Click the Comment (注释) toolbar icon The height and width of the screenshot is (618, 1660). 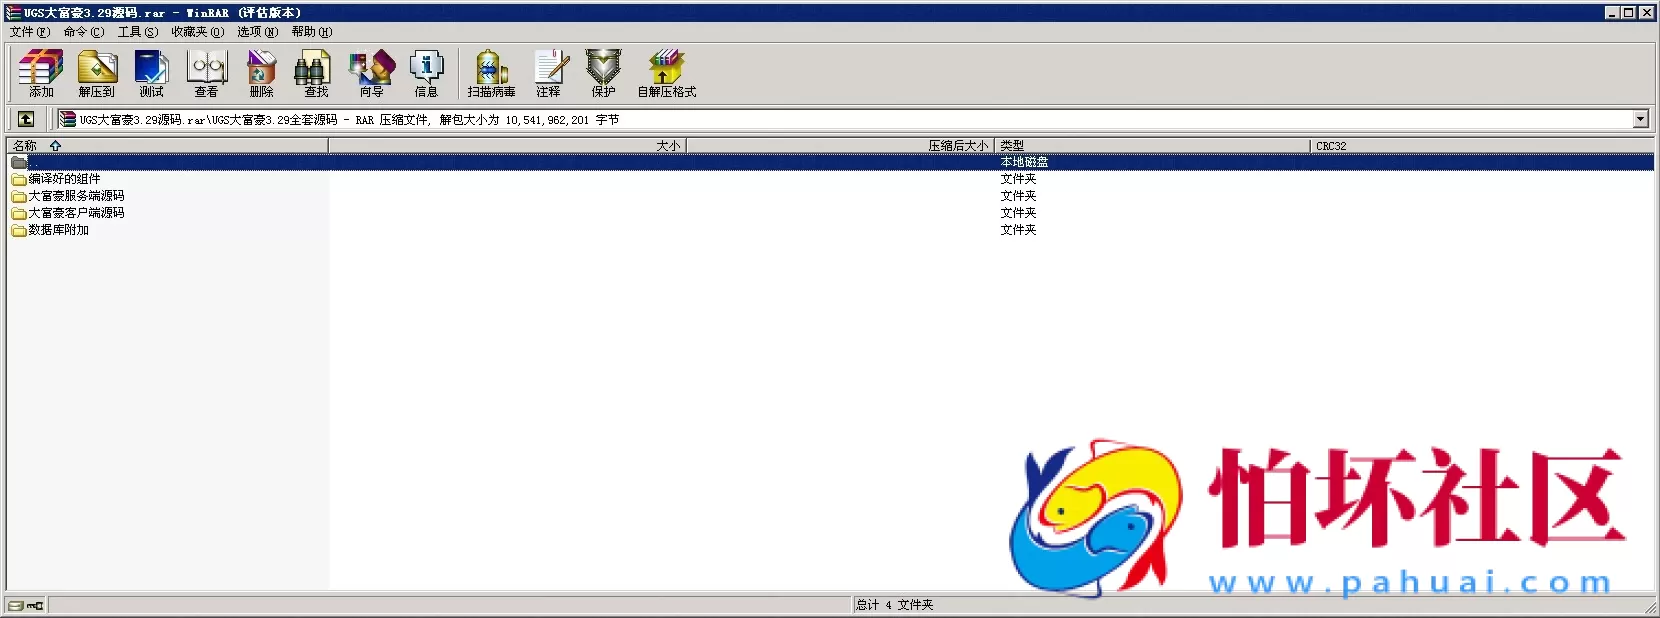549,74
